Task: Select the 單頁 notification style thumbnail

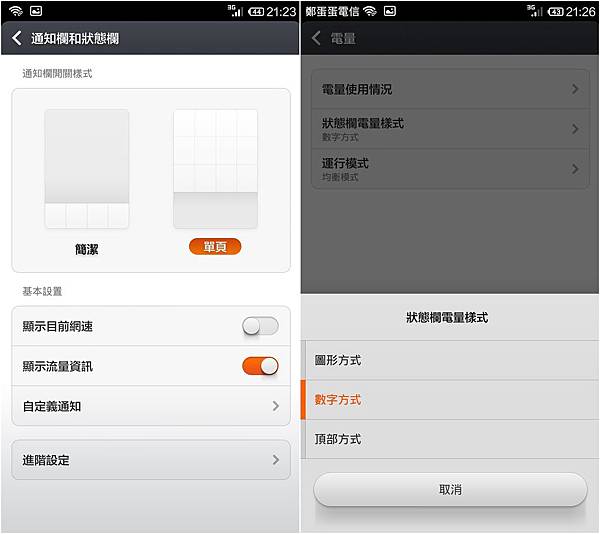Action: pyautogui.click(x=215, y=169)
